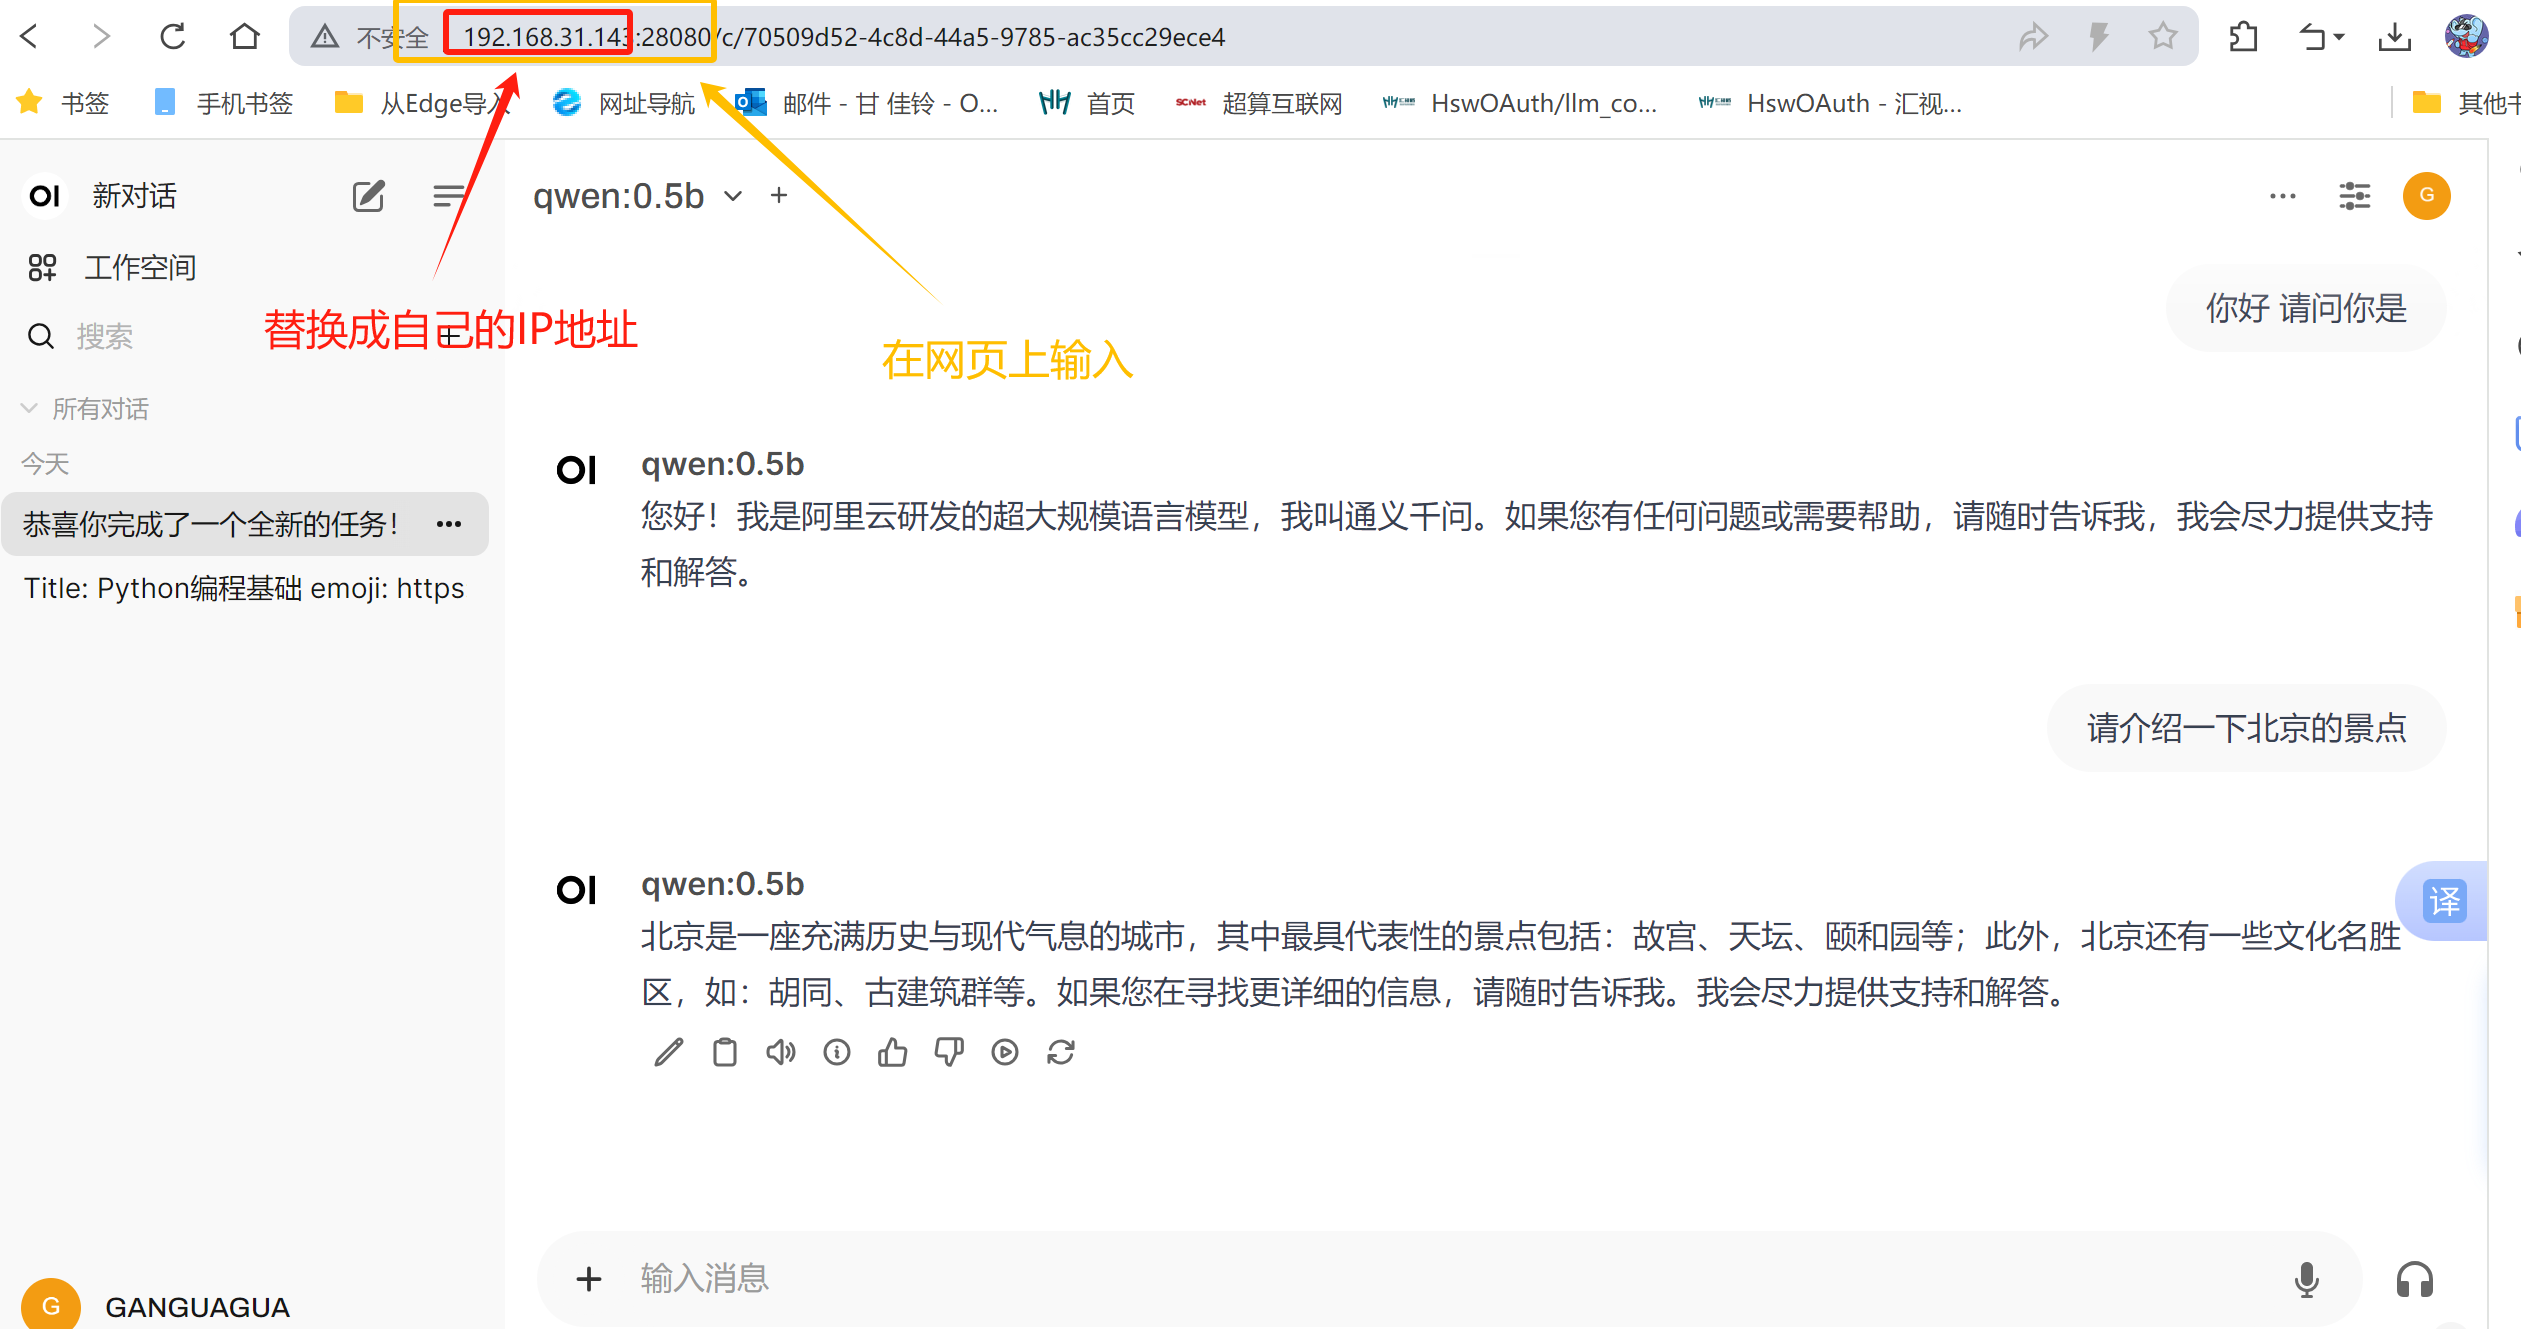Click the 你好 请问你是 user message bubble

pyautogui.click(x=2306, y=308)
